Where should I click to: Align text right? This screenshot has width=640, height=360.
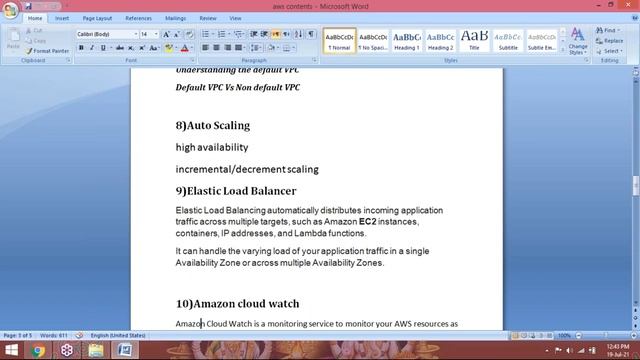click(x=227, y=48)
